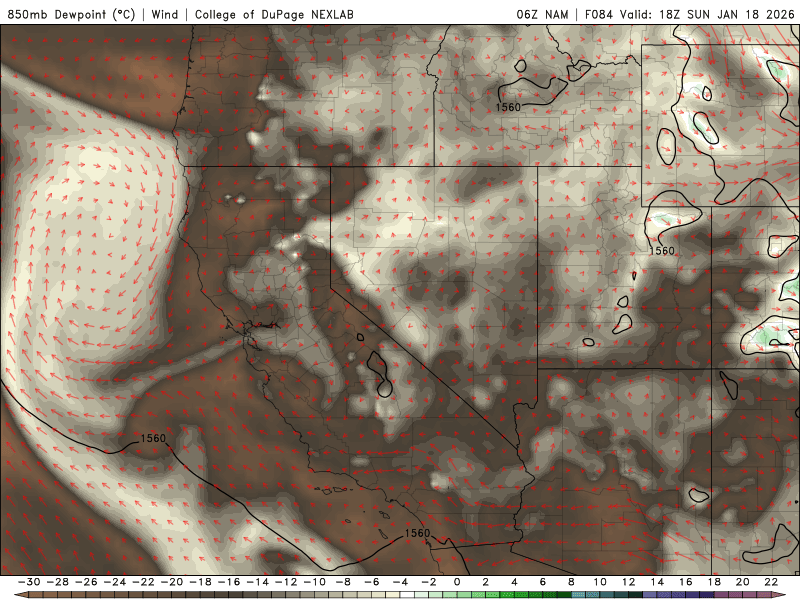Click the 10 value on the color scale
Viewport: 800px width, 600px height.
(x=600, y=582)
